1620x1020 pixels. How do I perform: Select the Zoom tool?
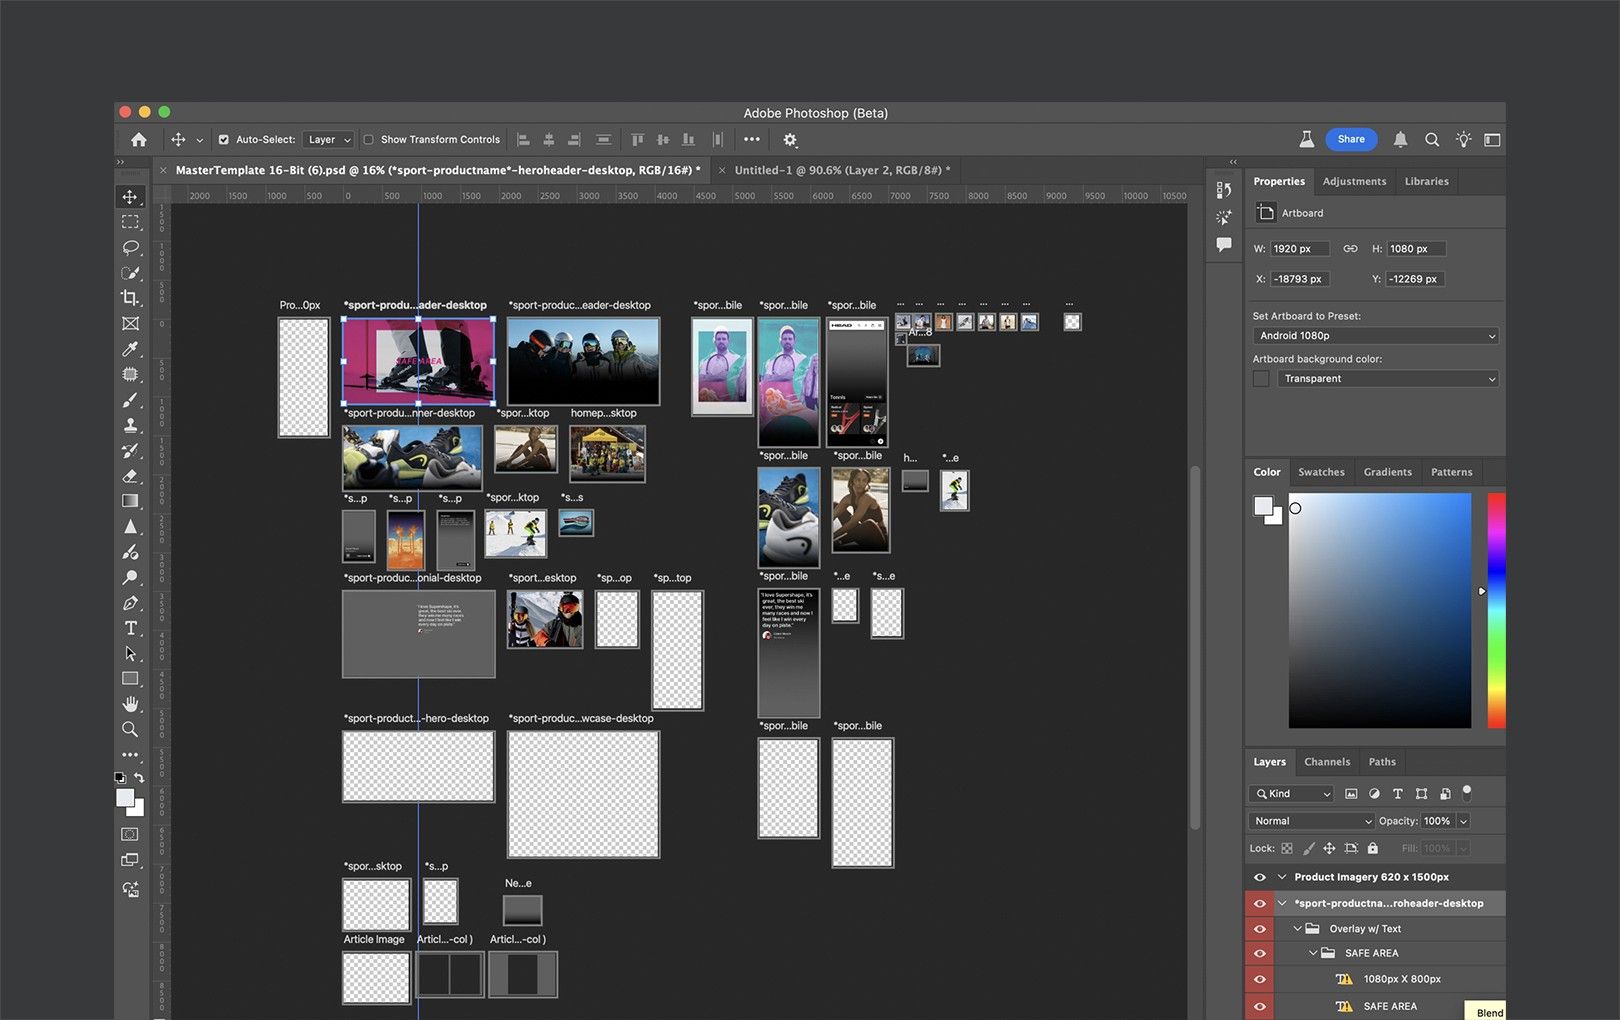click(x=130, y=729)
